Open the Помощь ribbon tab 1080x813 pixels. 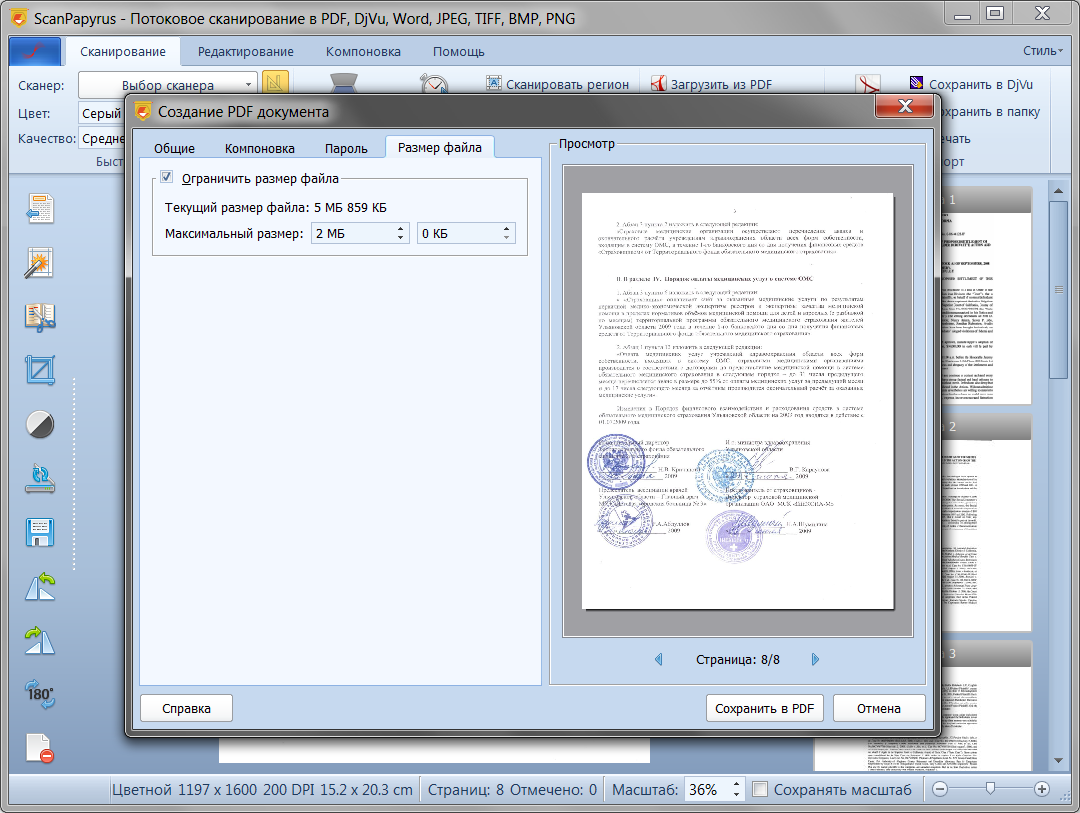point(459,52)
